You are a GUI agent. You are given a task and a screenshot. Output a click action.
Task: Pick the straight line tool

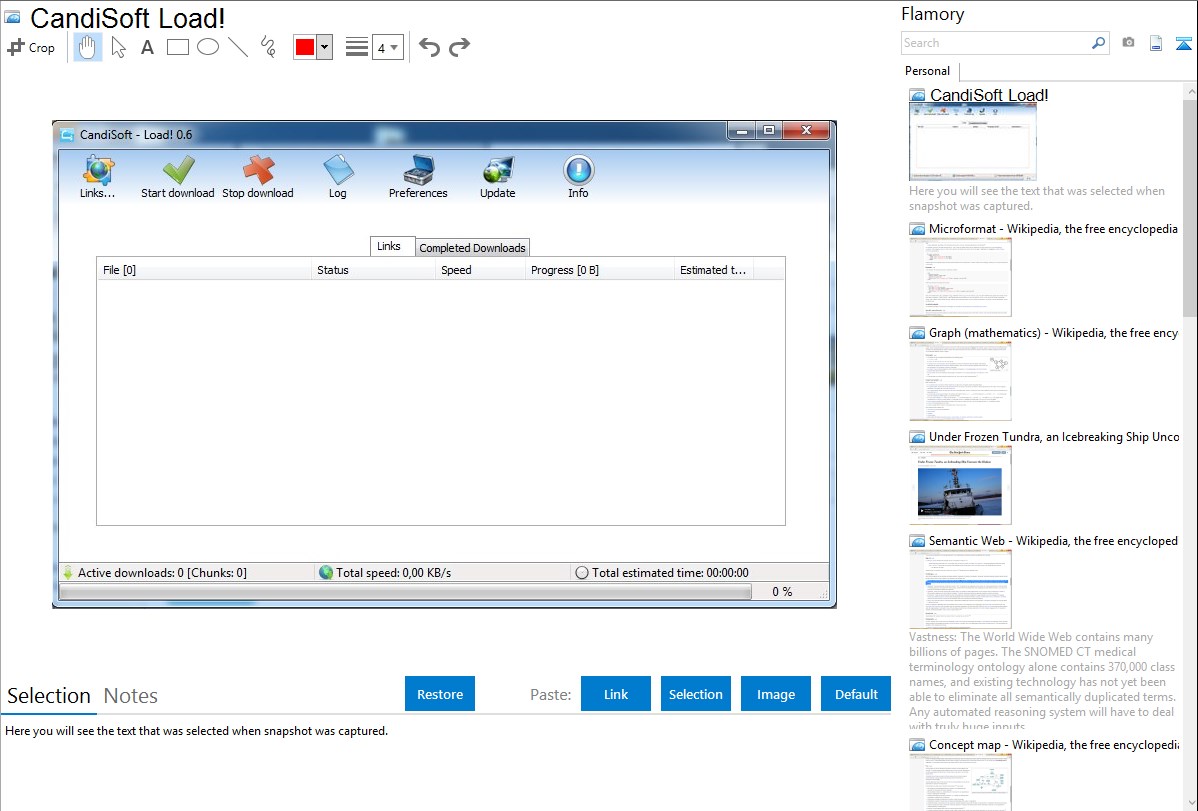[238, 47]
